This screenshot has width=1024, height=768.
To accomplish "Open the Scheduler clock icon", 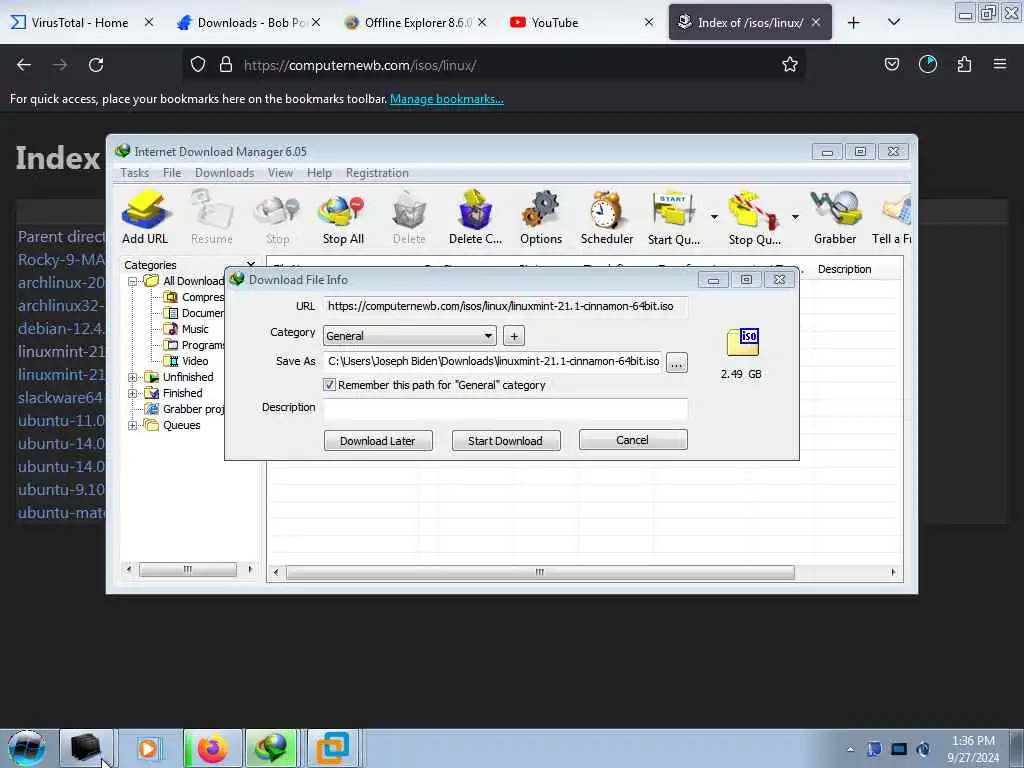I will click(607, 217).
